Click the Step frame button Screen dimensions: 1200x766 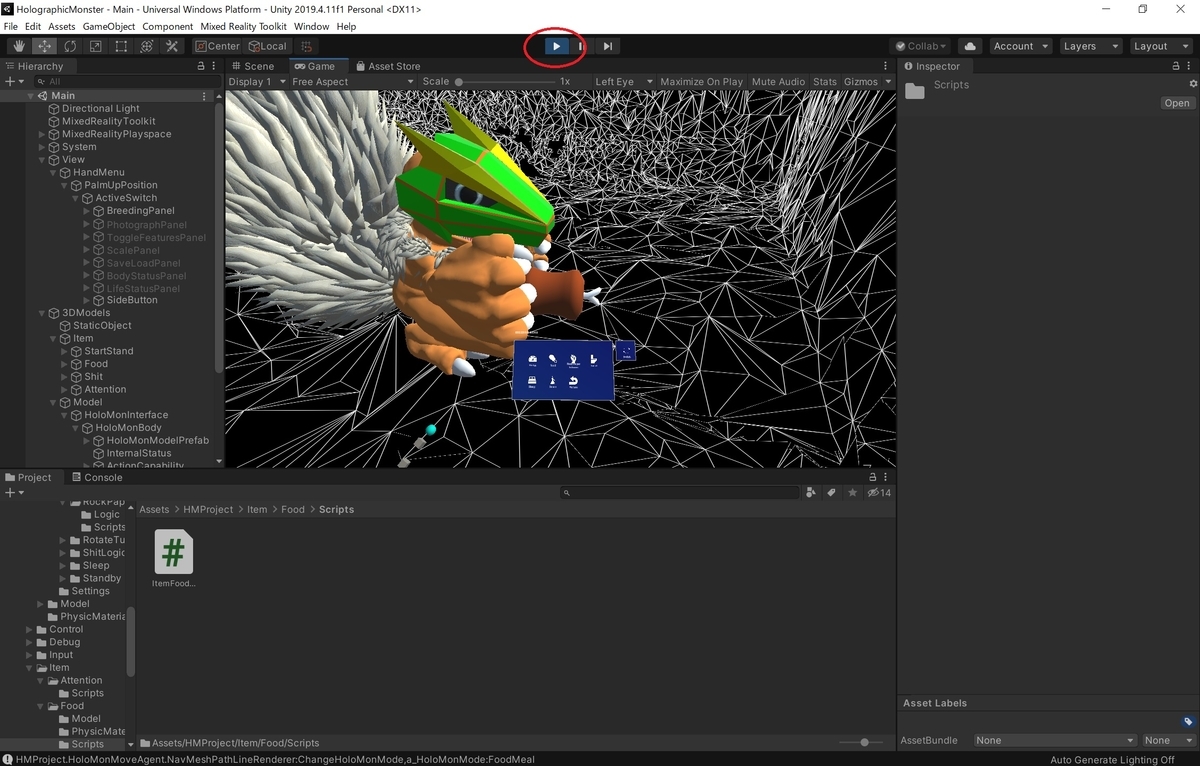pos(607,46)
